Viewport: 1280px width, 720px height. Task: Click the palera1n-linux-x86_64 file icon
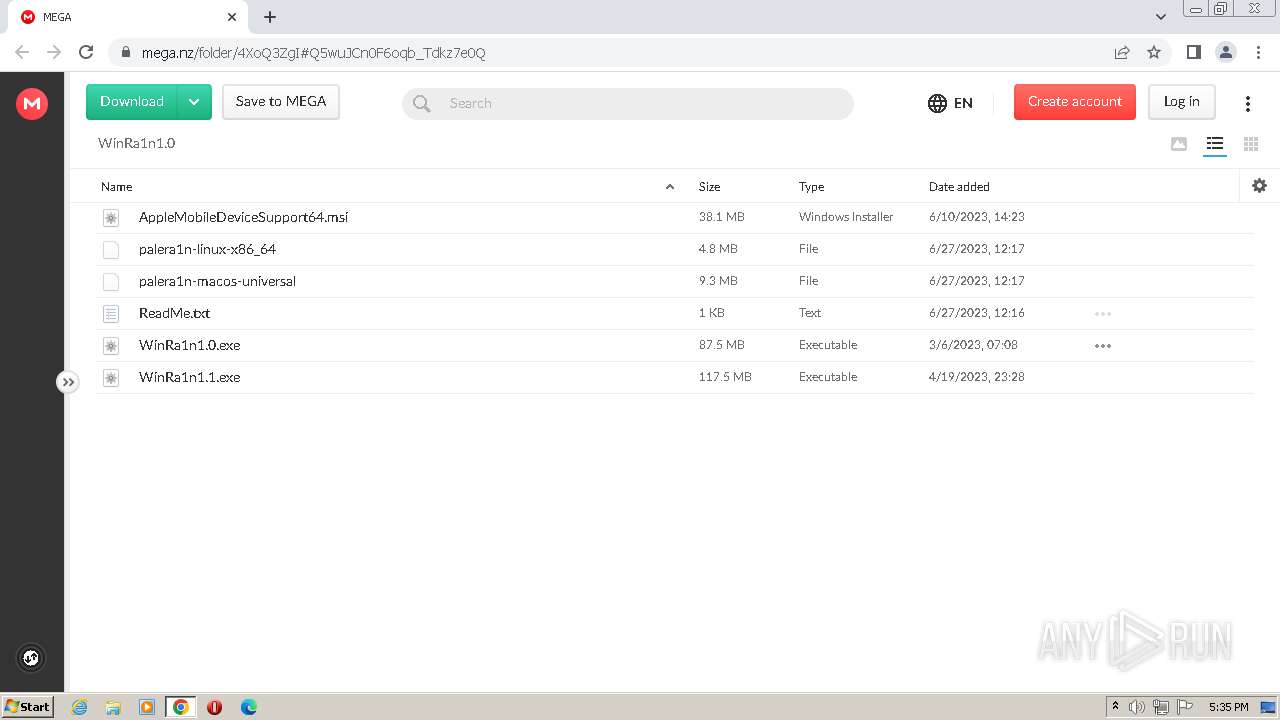(111, 249)
